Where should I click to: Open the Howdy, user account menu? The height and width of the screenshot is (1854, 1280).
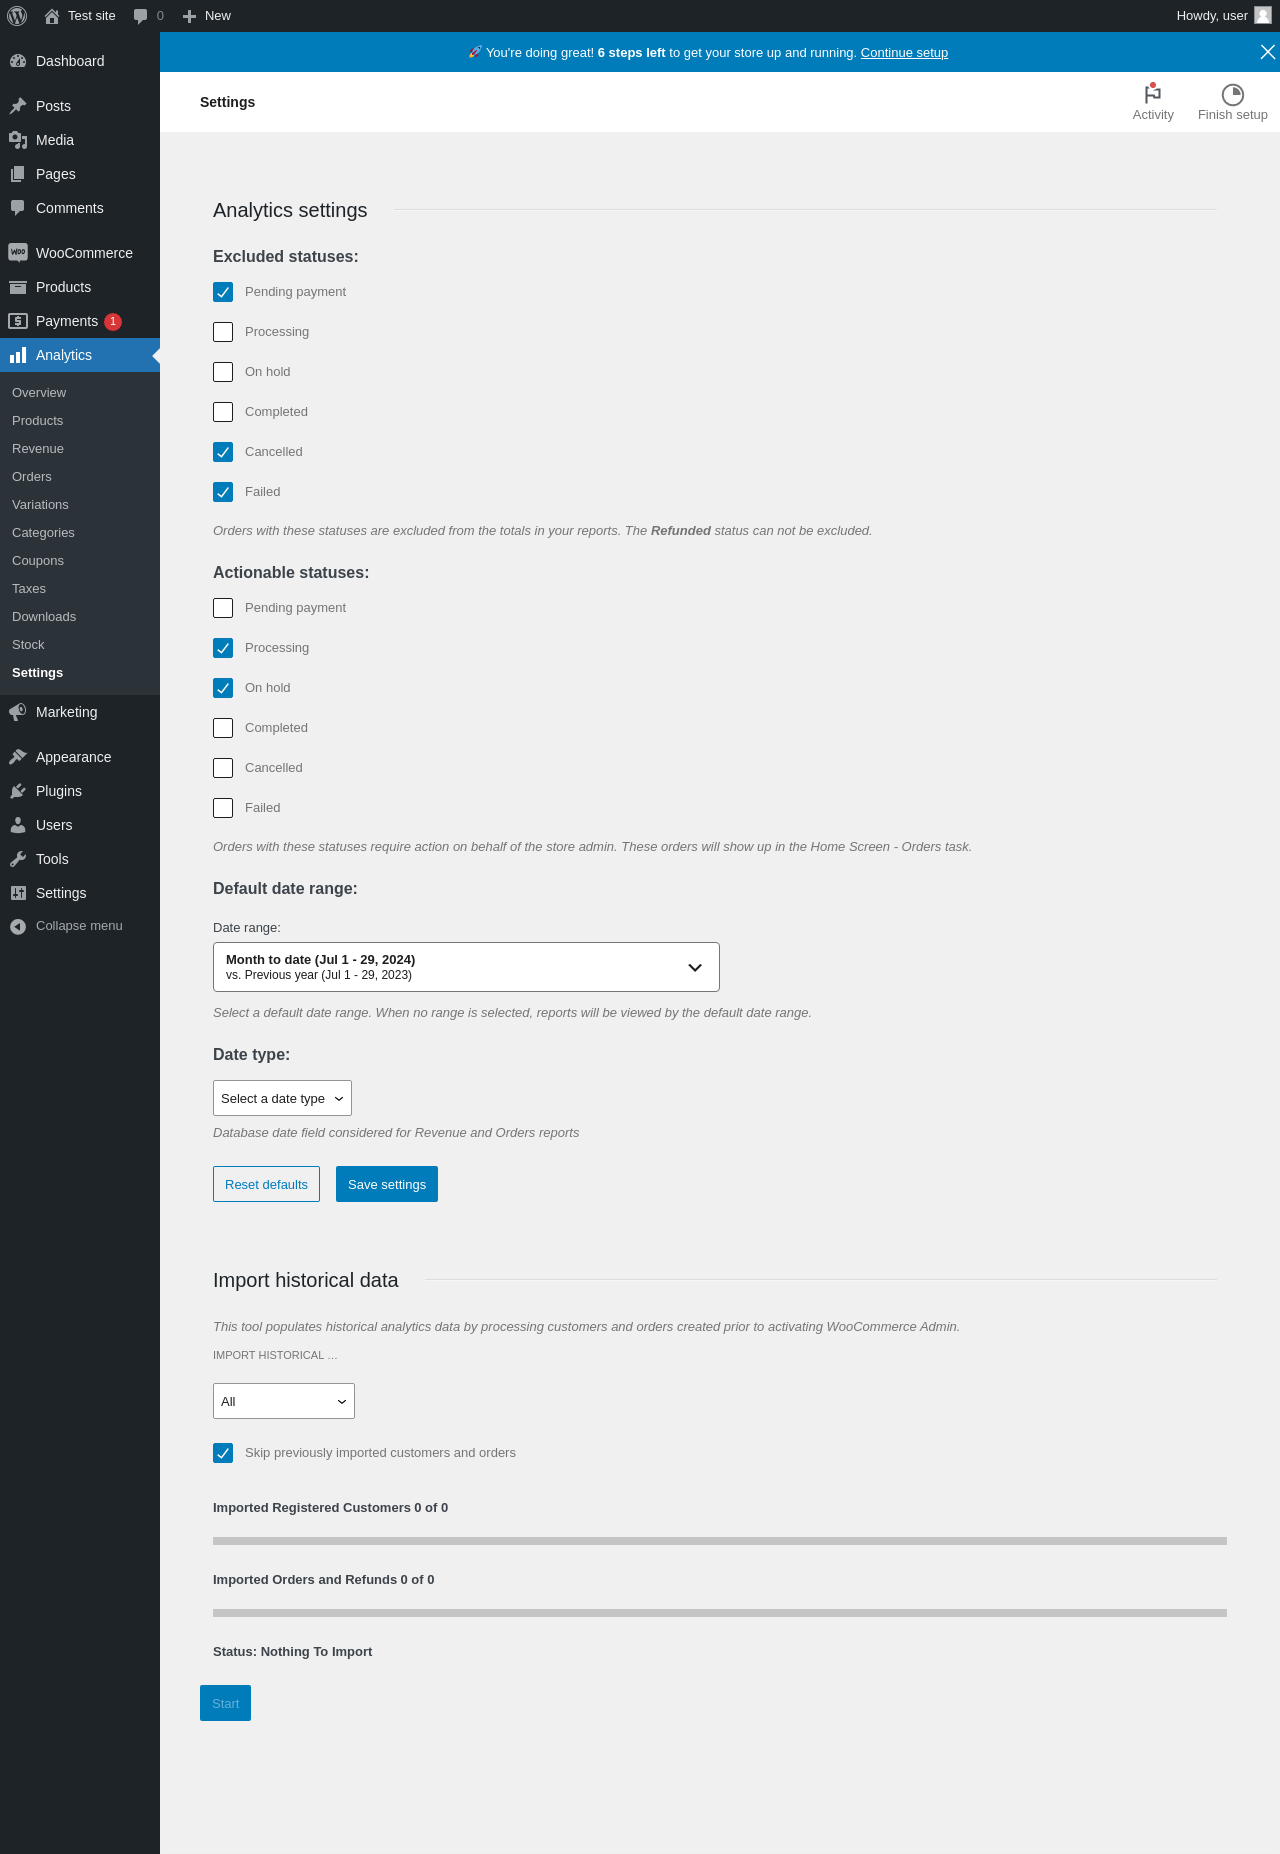coord(1223,16)
